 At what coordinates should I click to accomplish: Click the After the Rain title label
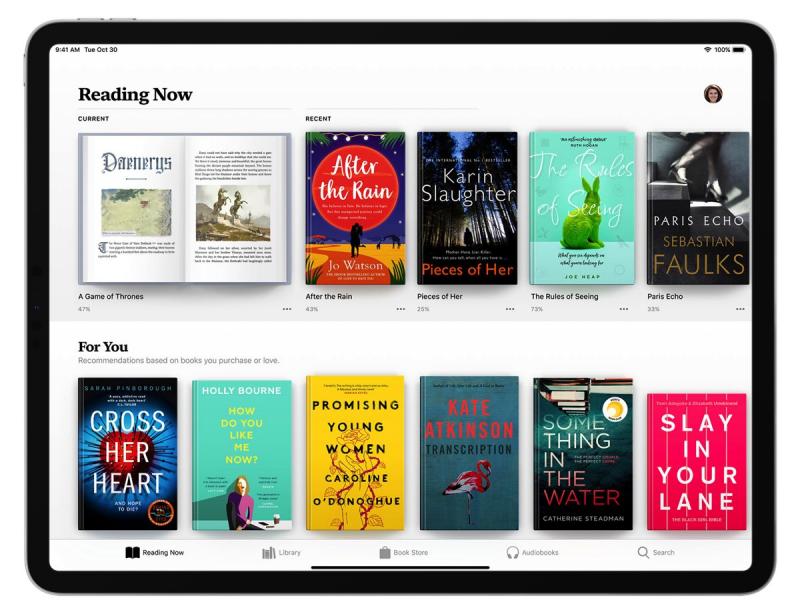point(329,296)
